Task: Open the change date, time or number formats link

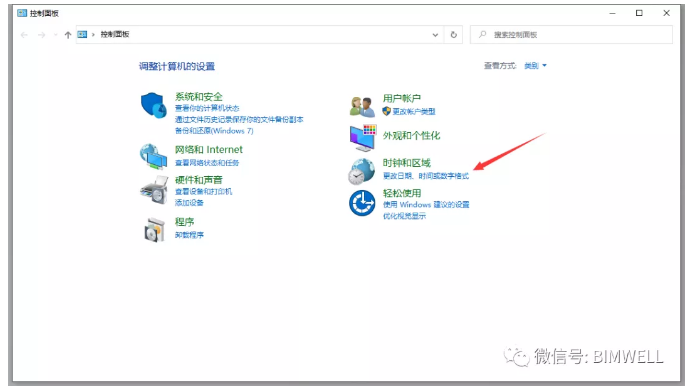Action: (x=426, y=176)
